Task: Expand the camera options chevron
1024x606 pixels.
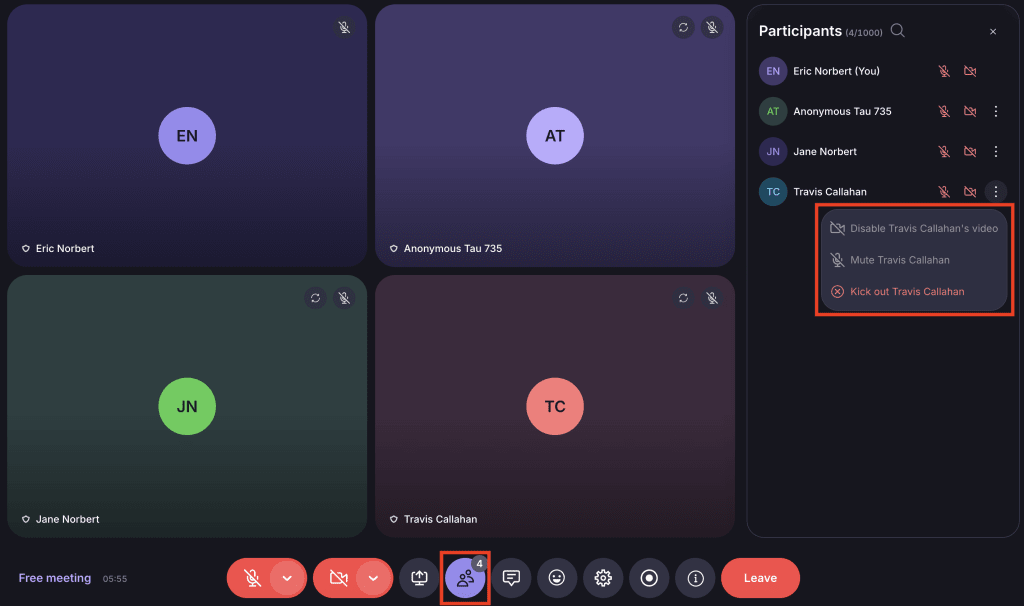Action: [373, 578]
